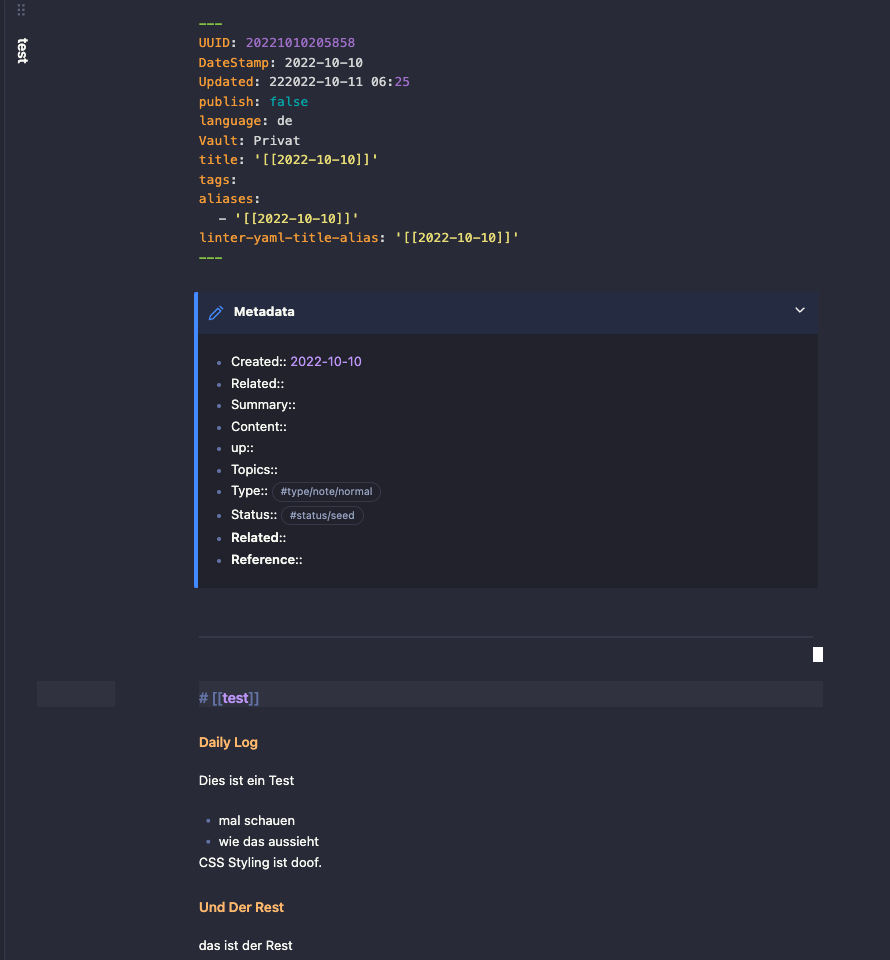Image resolution: width=890 pixels, height=960 pixels.
Task: Select the vertical "test" tab
Action: 21,52
